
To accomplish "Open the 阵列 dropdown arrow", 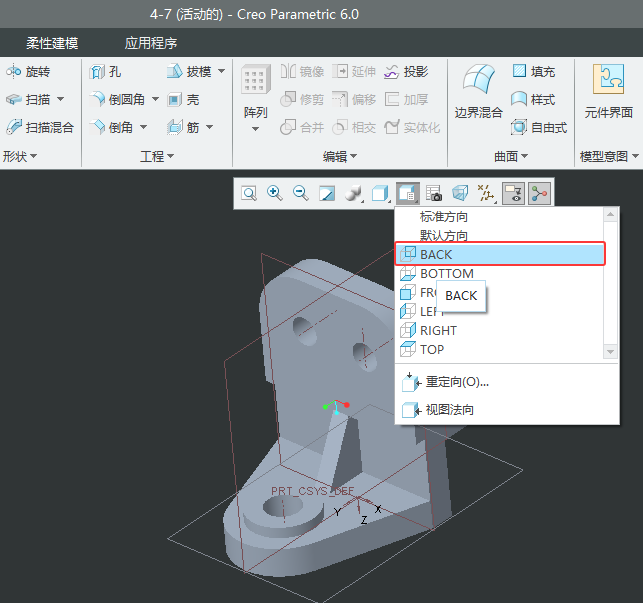I will click(x=255, y=129).
